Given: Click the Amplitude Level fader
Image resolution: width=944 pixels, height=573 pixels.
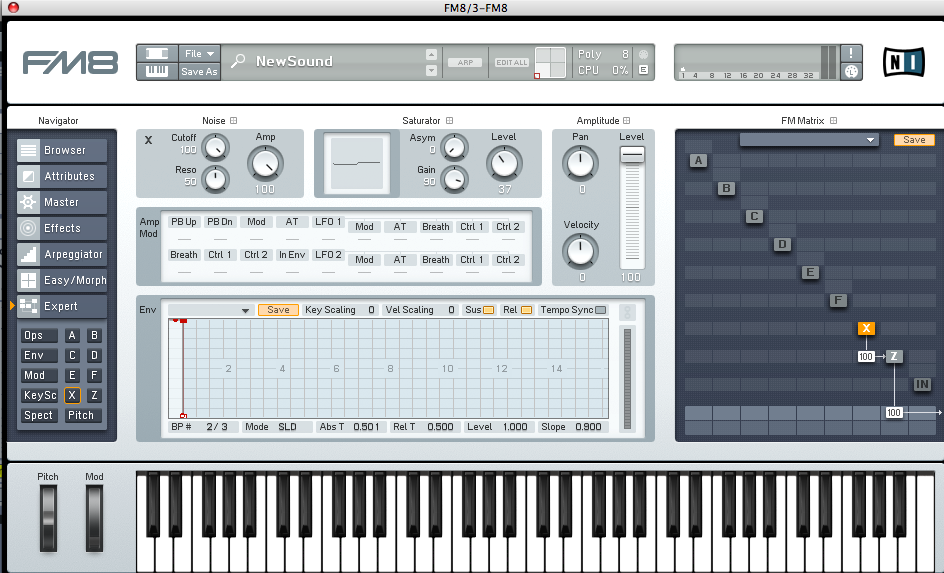Looking at the screenshot, I should 632,154.
